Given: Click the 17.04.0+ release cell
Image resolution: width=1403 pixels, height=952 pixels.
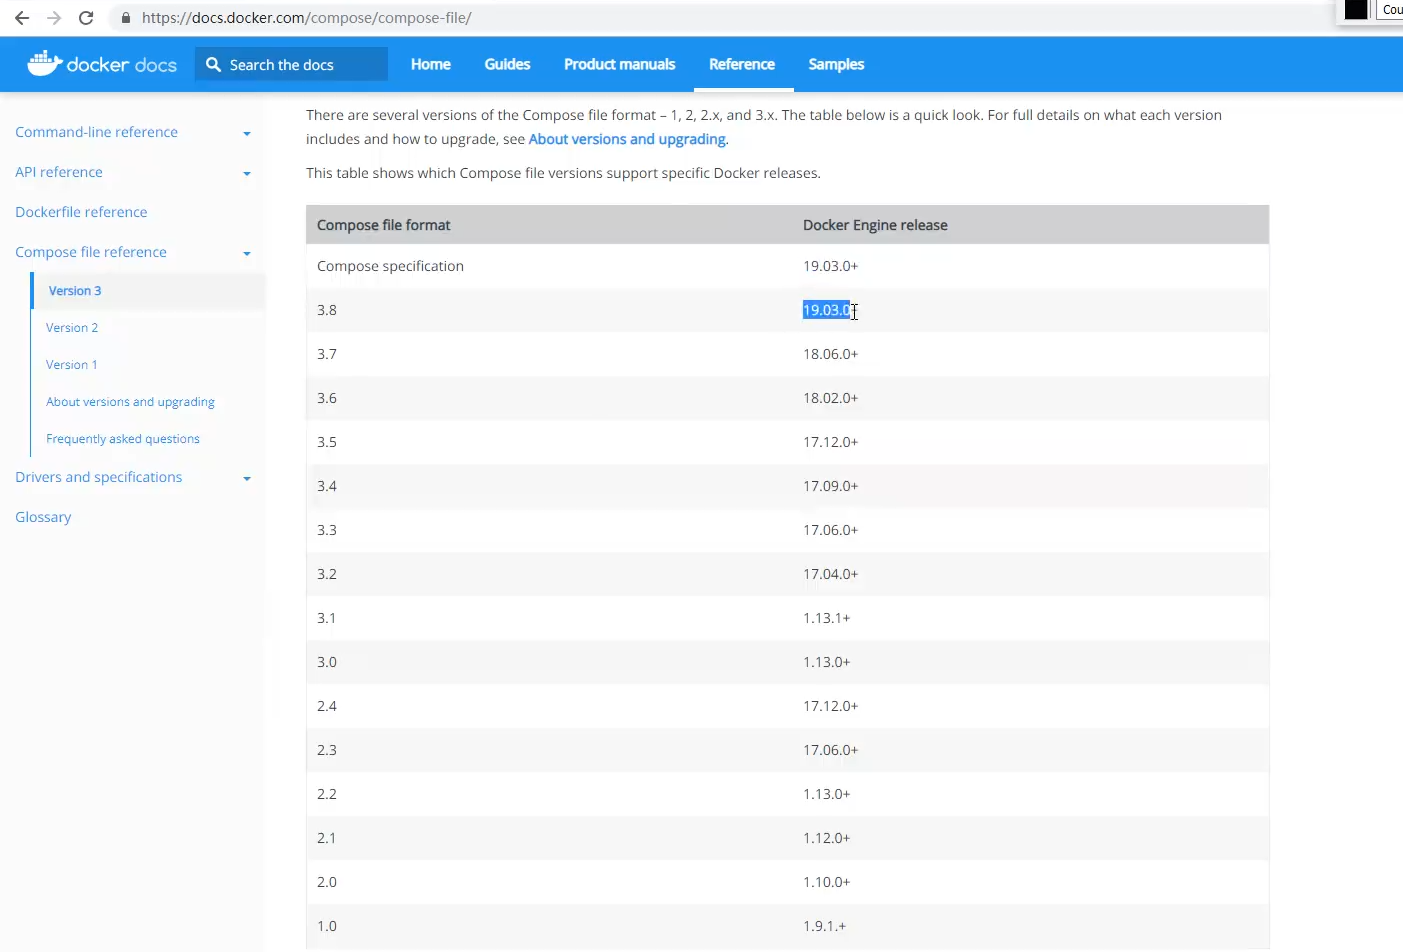Looking at the screenshot, I should 831,574.
